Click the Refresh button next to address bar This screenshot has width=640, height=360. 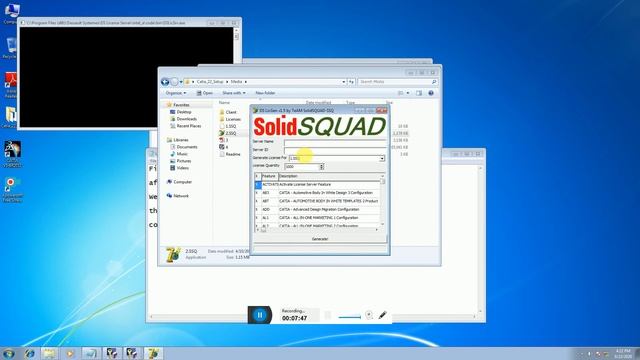pos(351,82)
